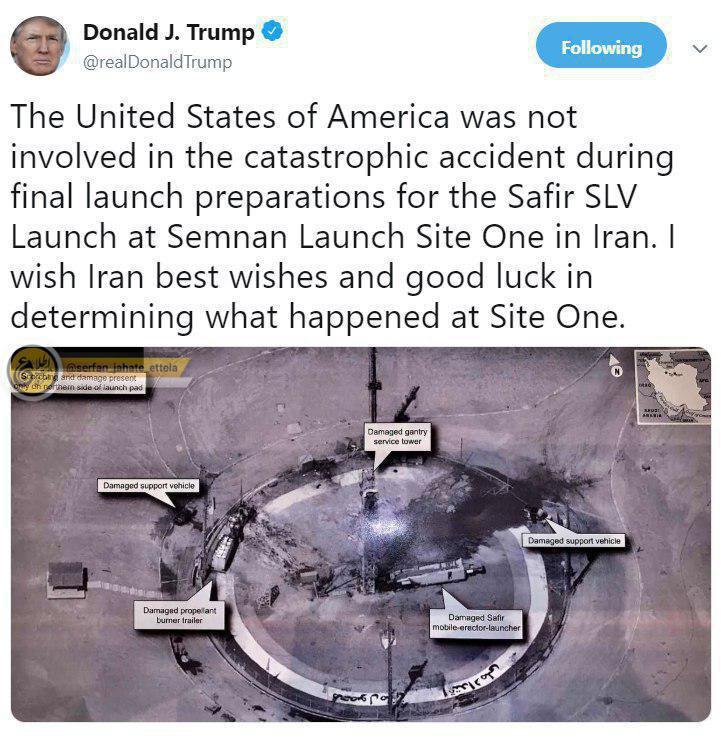Click the @serfan_jahate_ettela watermark text
This screenshot has width=721, height=740.
pos(122,367)
